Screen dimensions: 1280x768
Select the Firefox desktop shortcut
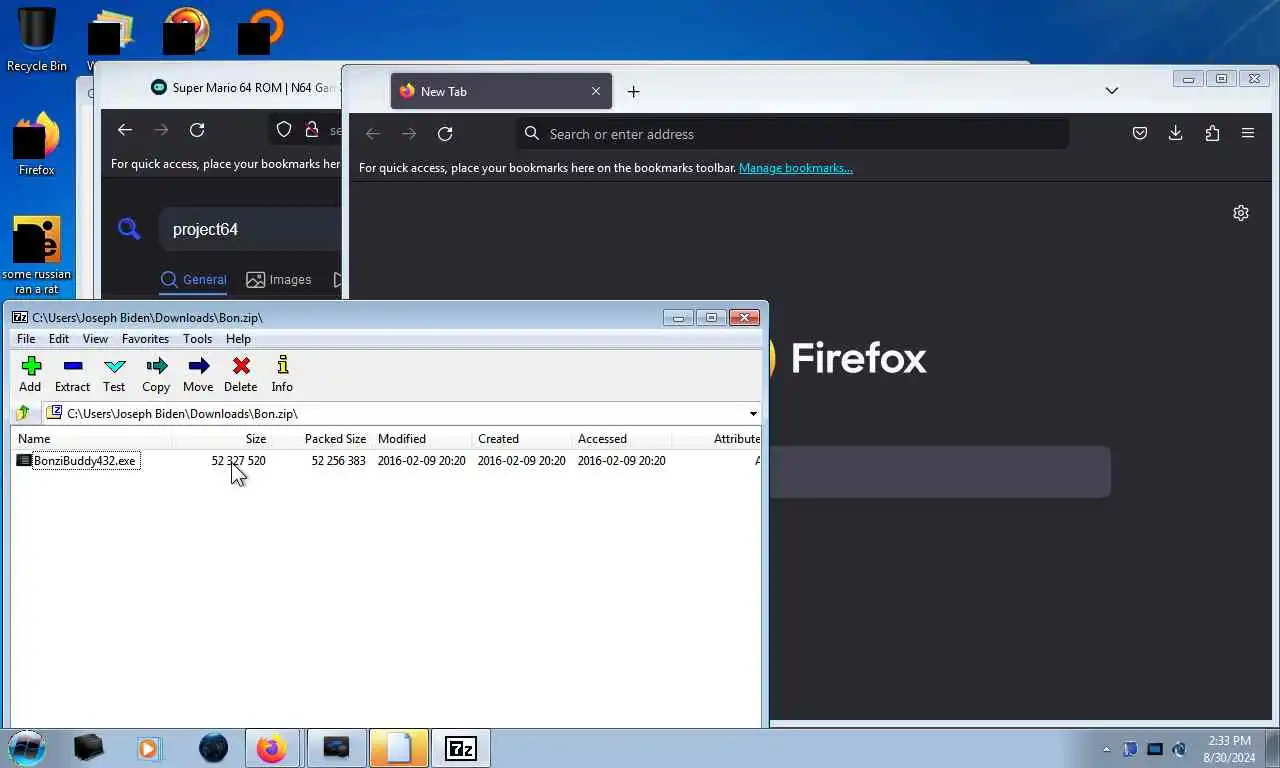37,143
